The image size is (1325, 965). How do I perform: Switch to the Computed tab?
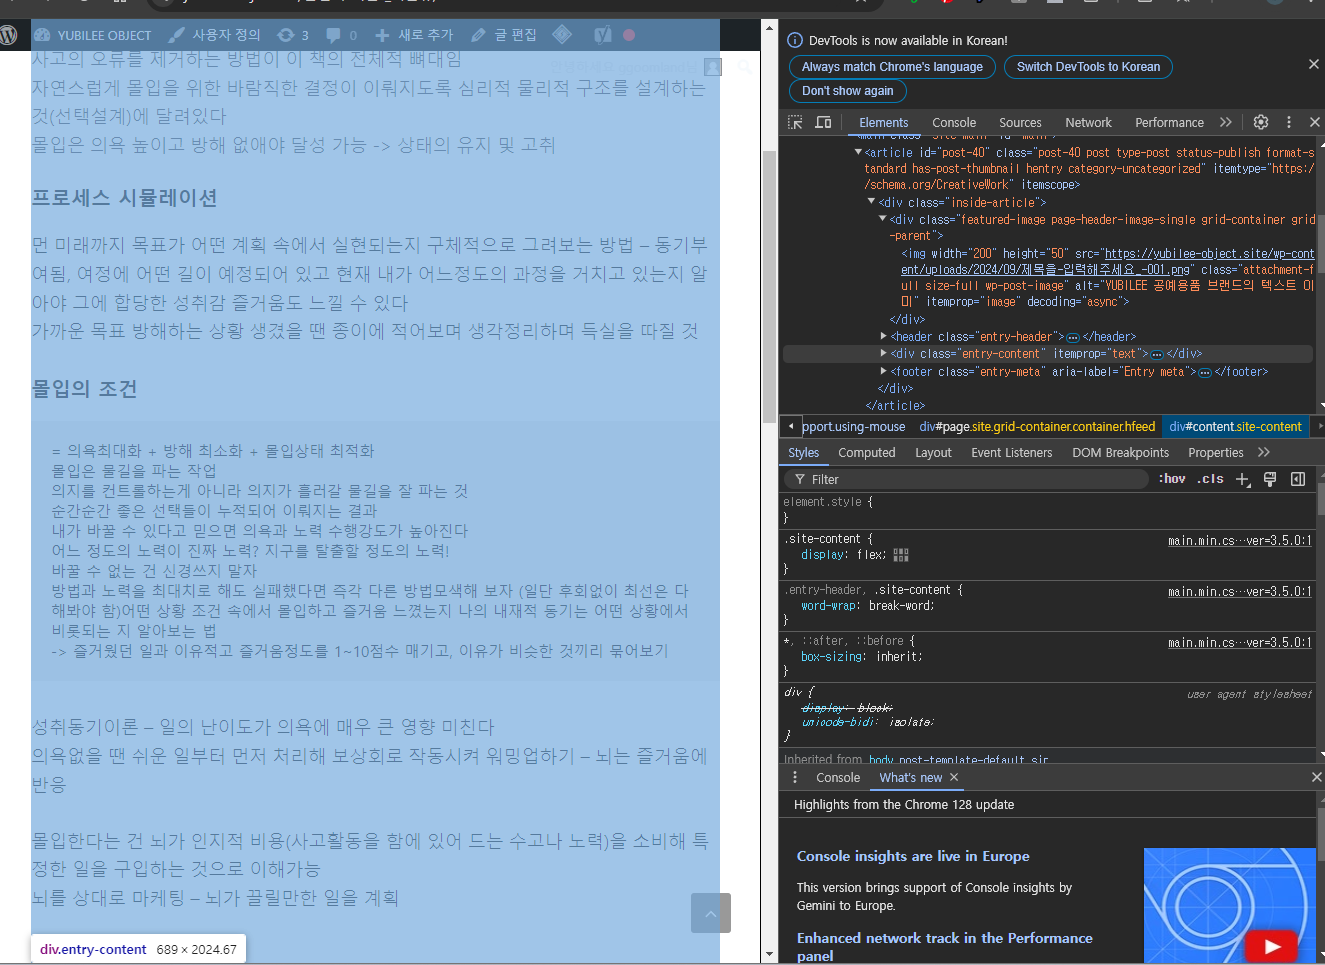pyautogui.click(x=867, y=452)
